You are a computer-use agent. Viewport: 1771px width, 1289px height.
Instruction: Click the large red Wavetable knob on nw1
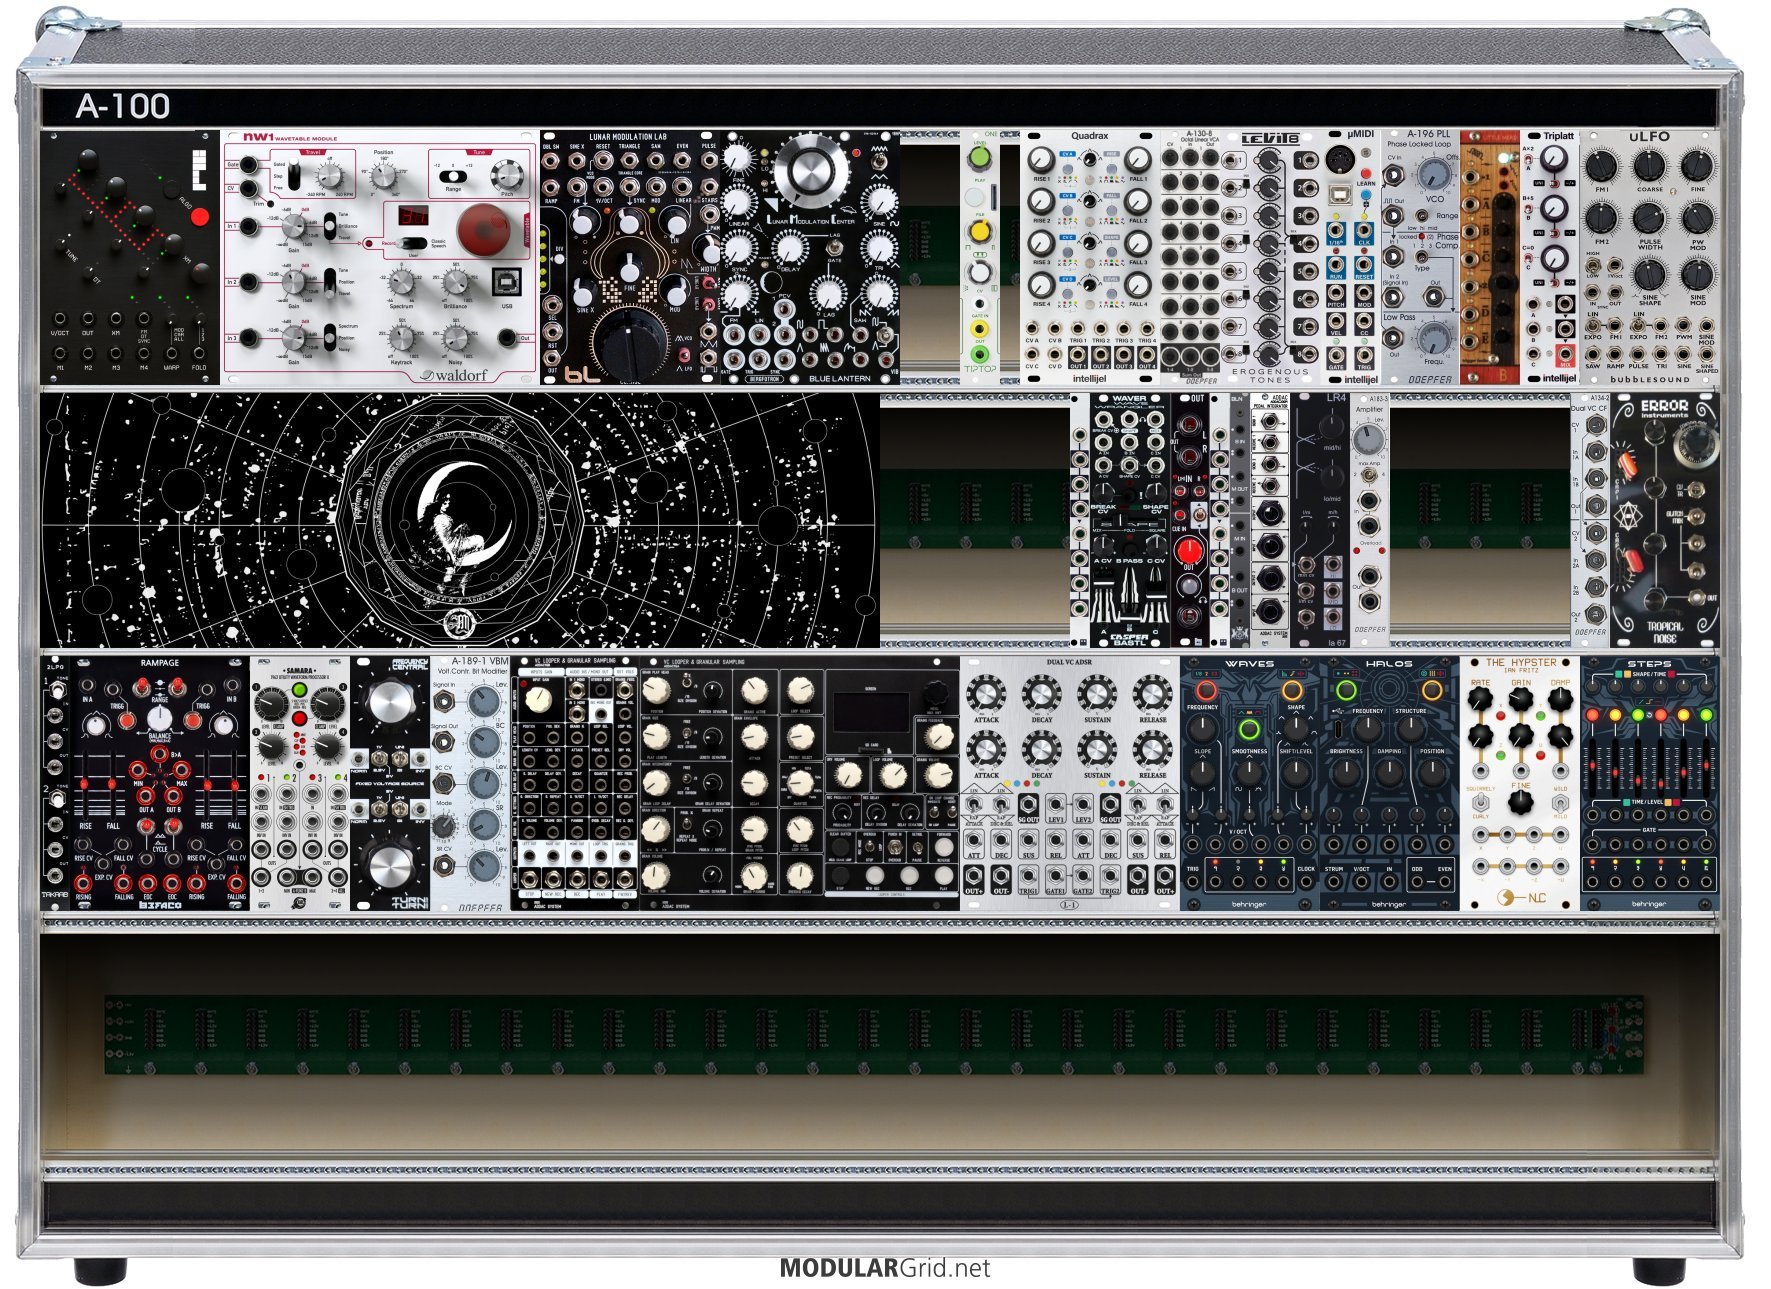(x=484, y=229)
